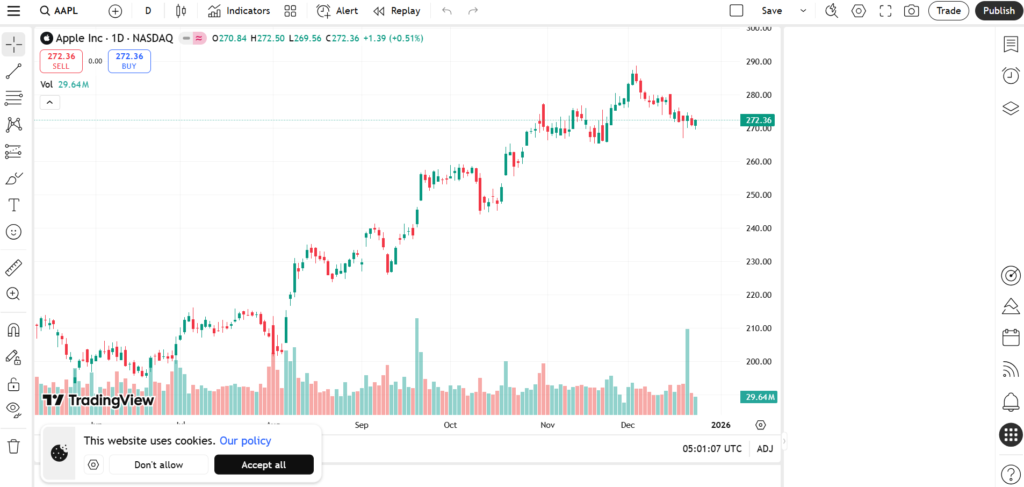Open chart settings hexagon icon in toolbar
The width and height of the screenshot is (1024, 487).
tap(858, 10)
